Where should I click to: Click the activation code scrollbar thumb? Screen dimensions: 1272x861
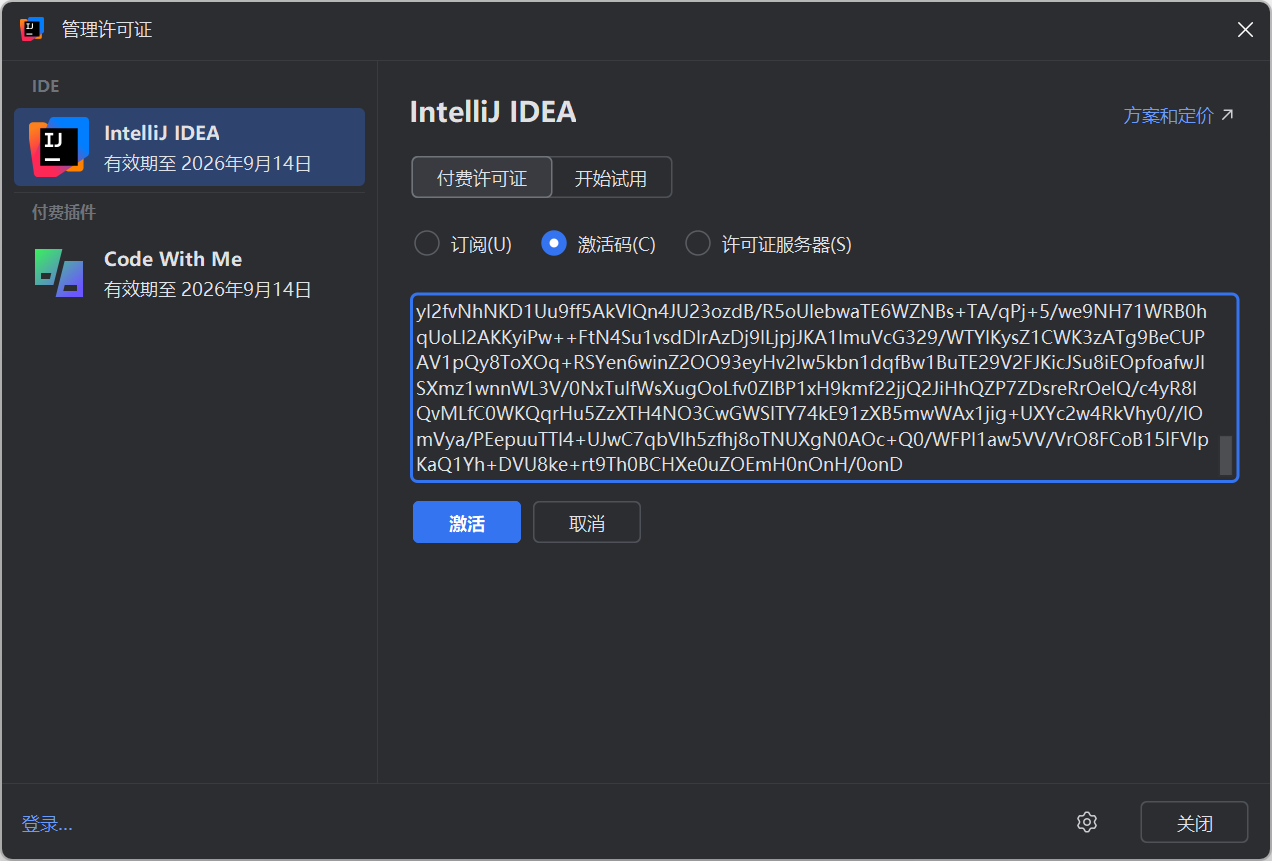point(1225,455)
